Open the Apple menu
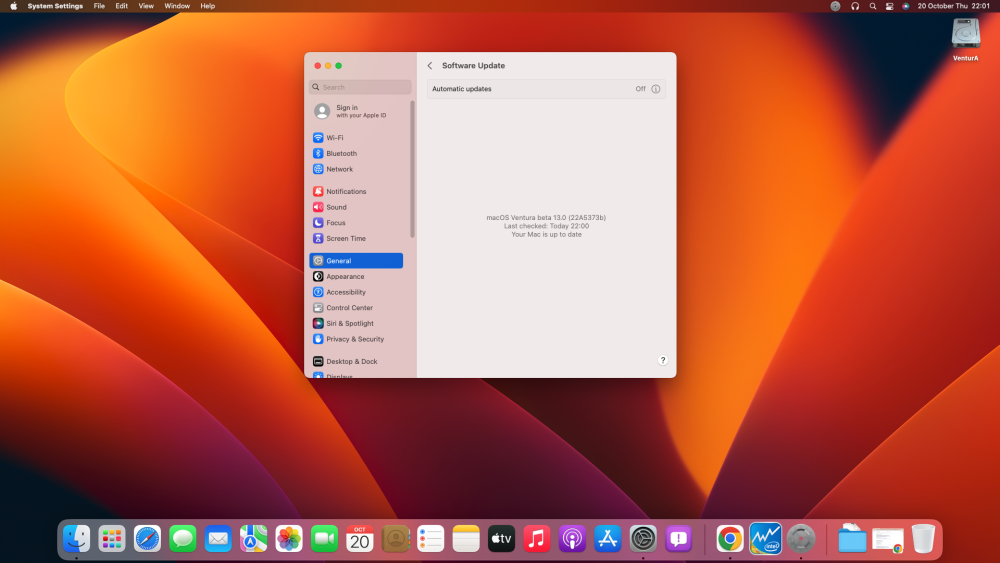This screenshot has width=1000, height=563. [x=13, y=6]
